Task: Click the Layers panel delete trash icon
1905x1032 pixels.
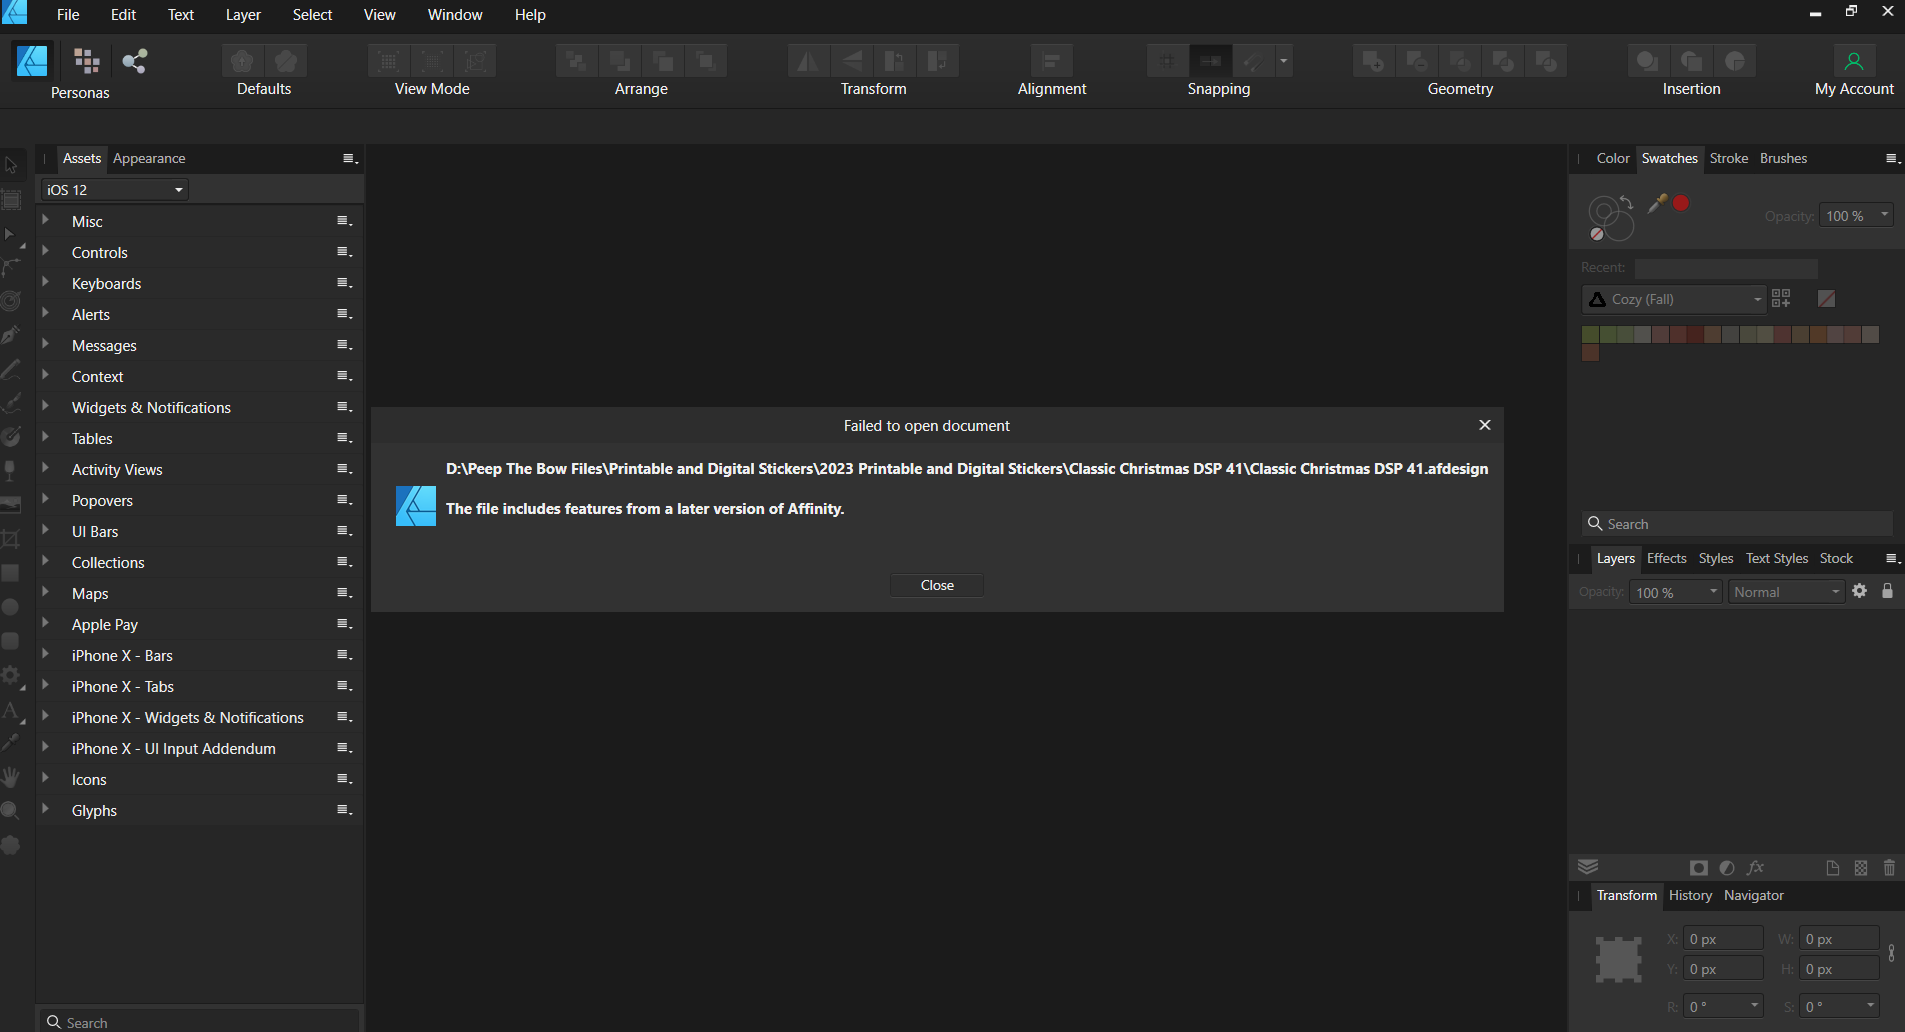Action: pyautogui.click(x=1889, y=868)
